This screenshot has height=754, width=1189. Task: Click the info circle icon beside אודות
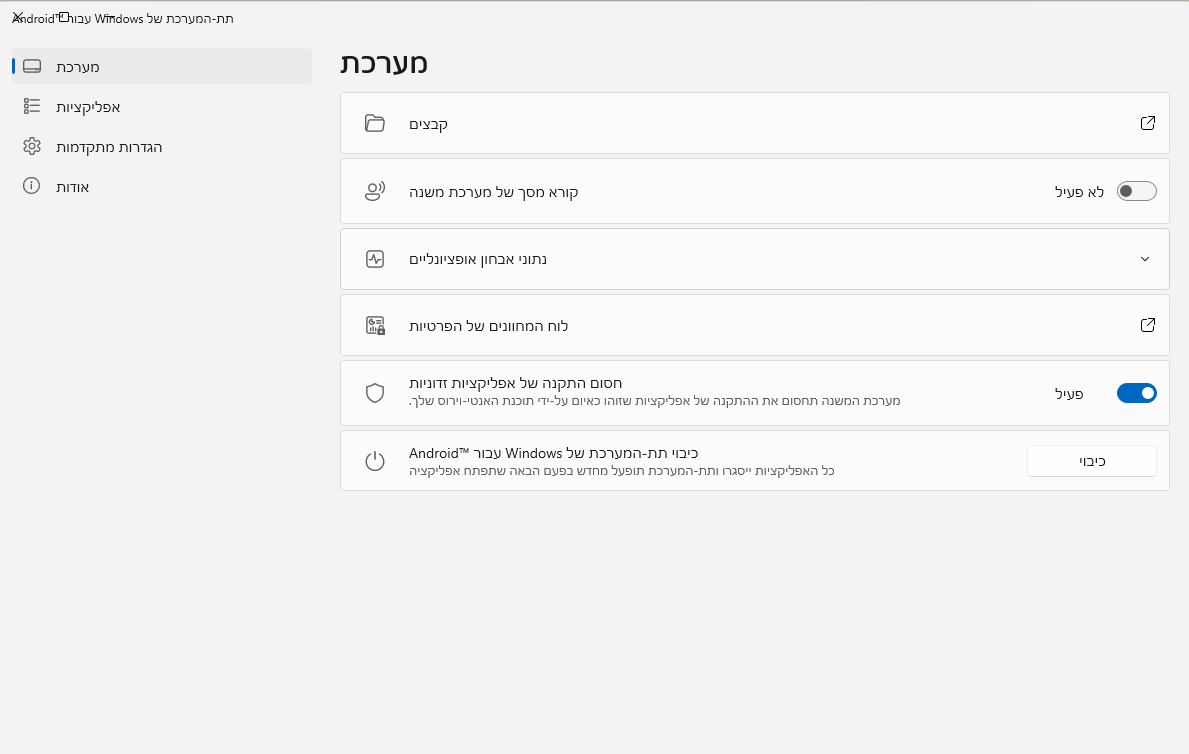[x=31, y=186]
